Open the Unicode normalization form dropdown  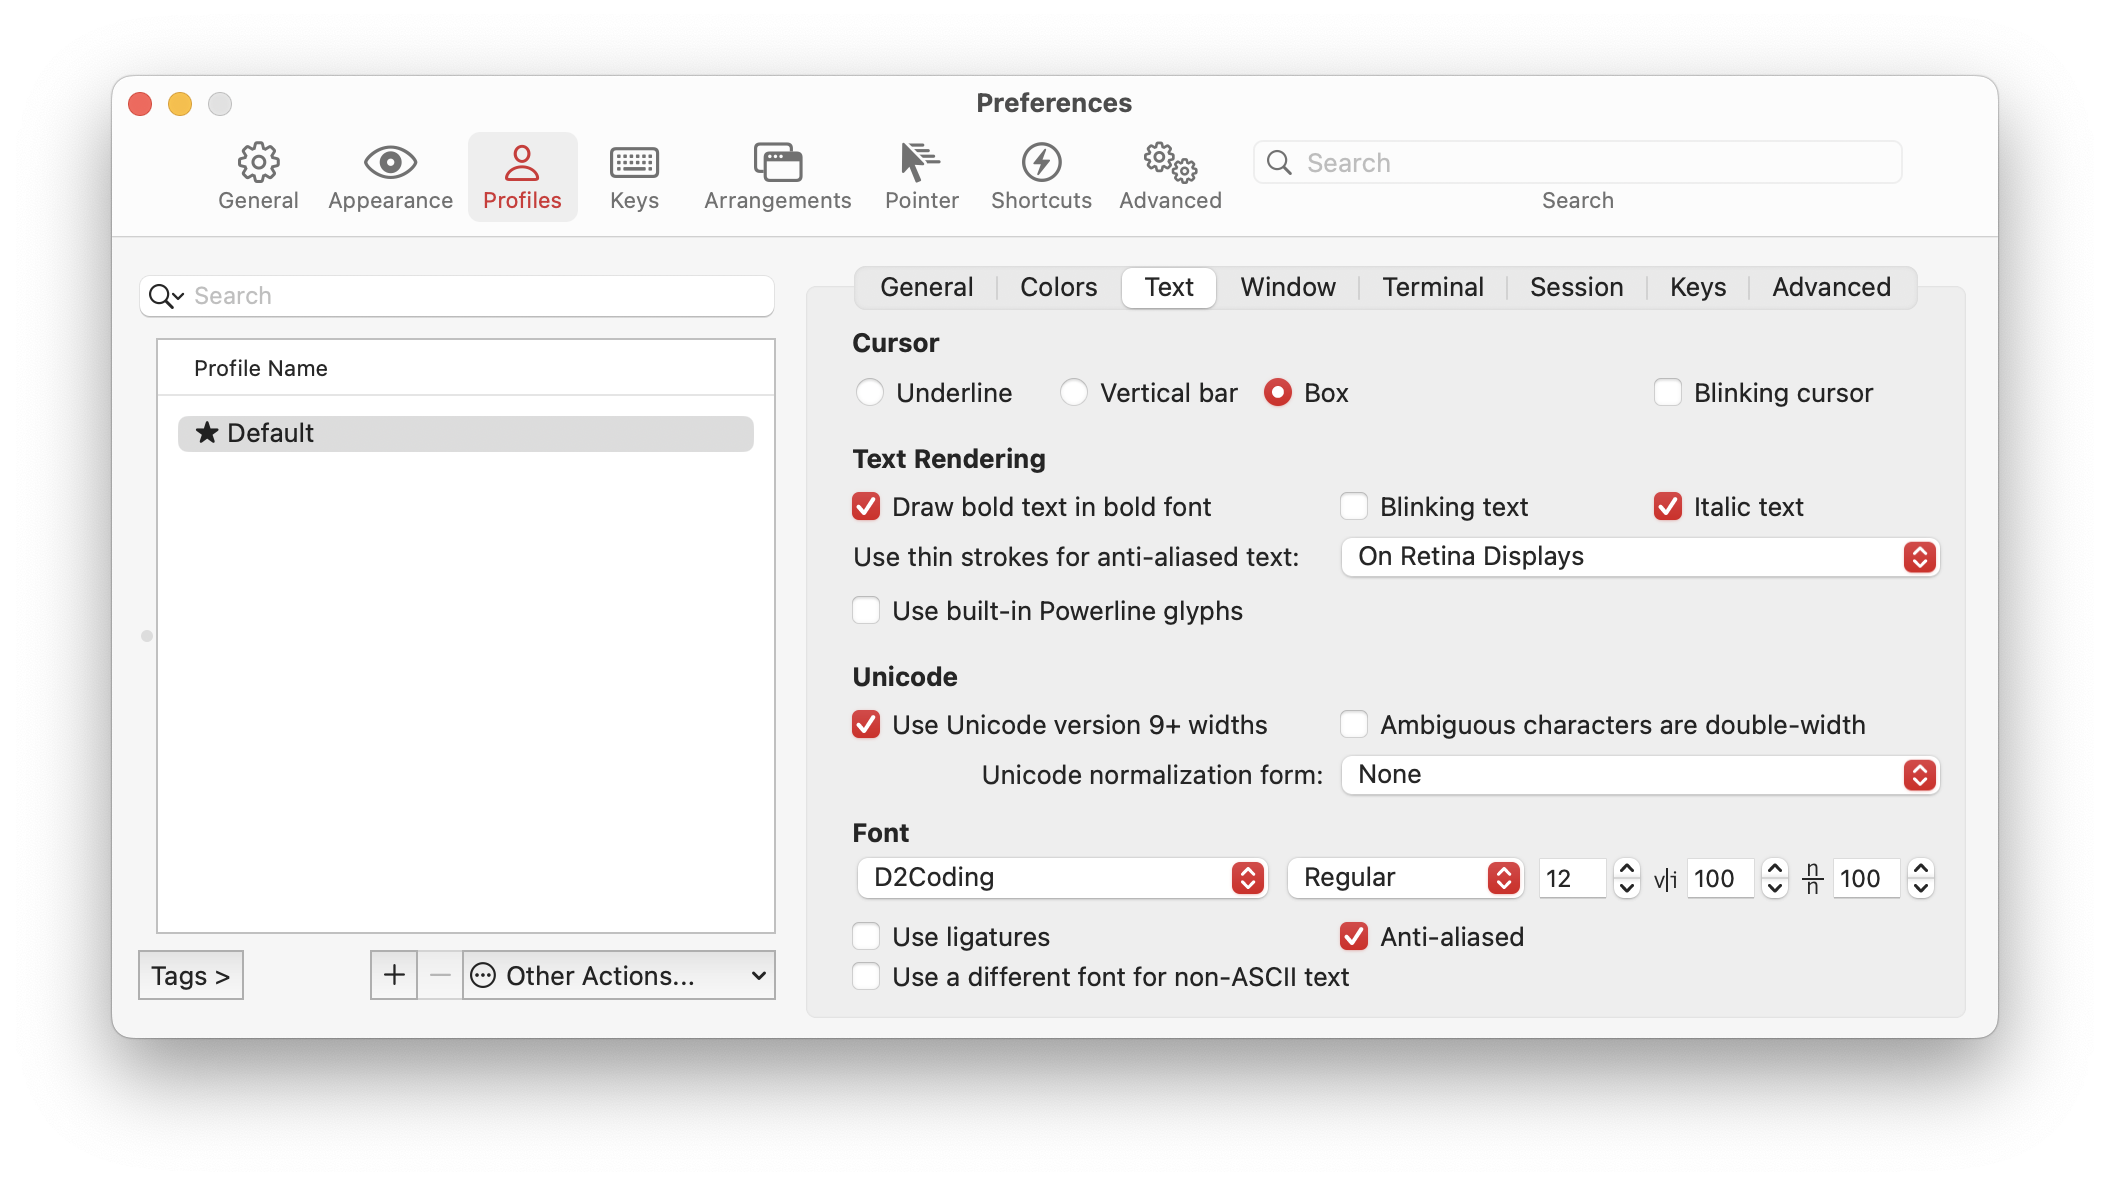(1640, 775)
